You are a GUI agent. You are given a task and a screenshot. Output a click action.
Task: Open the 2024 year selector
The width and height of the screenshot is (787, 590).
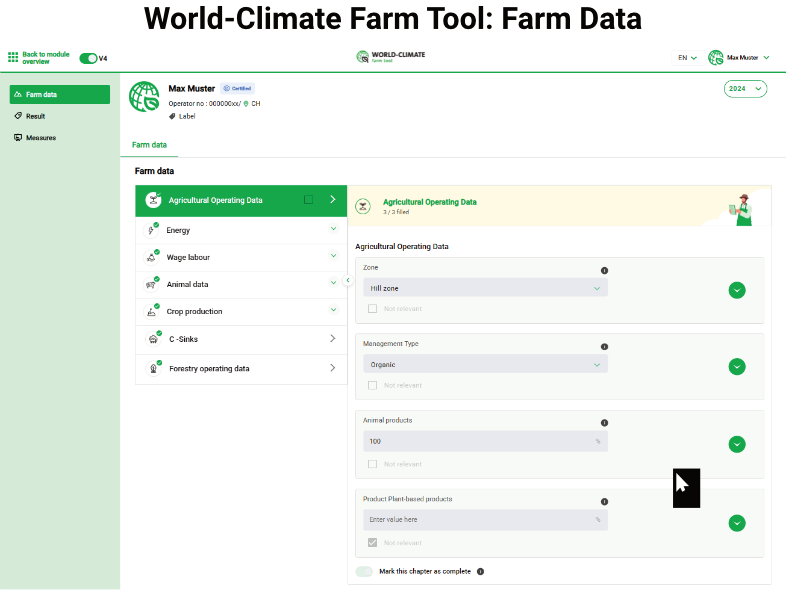point(745,89)
